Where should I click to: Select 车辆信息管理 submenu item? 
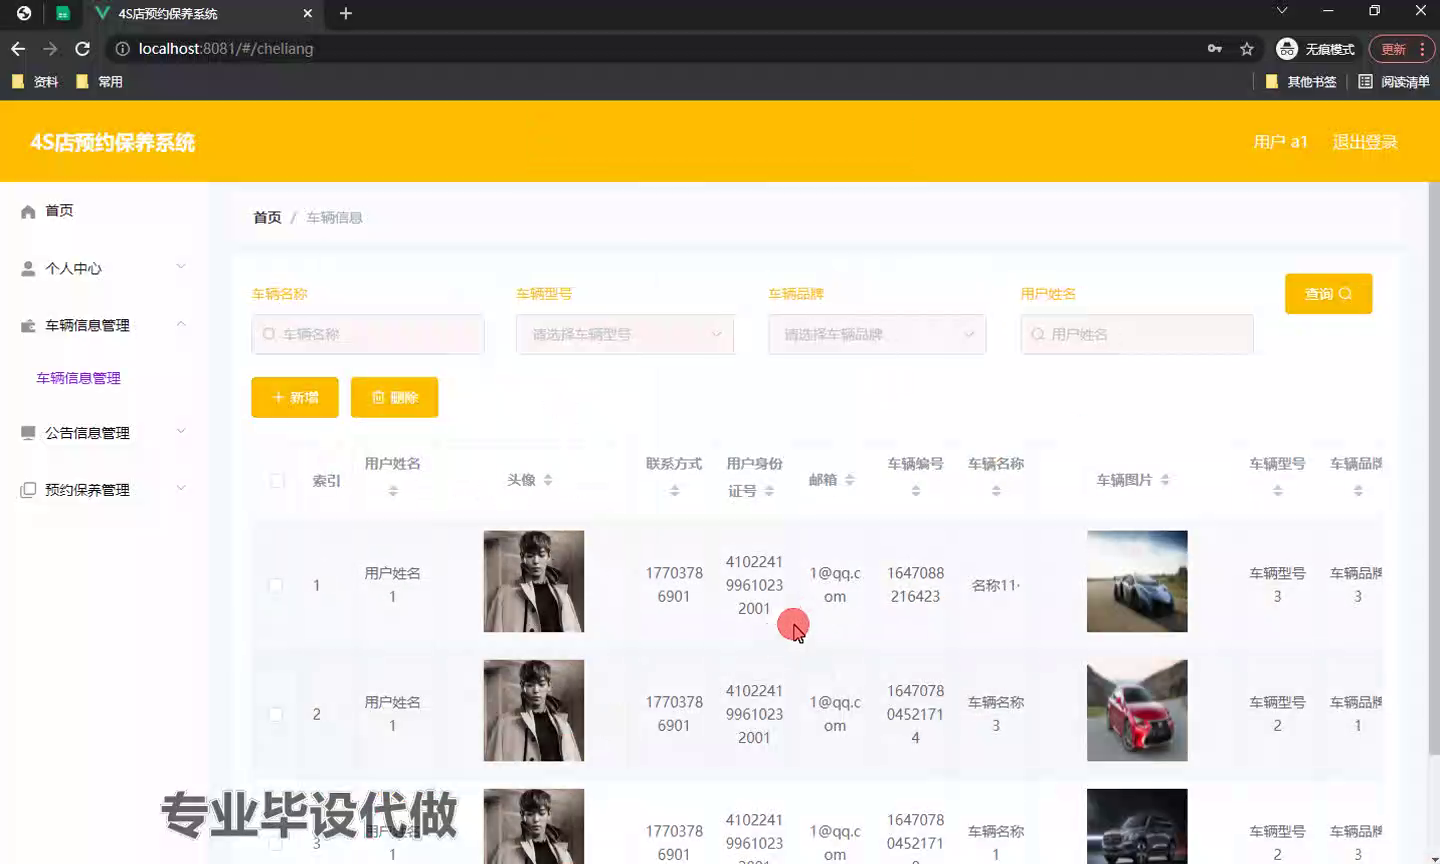(x=78, y=378)
